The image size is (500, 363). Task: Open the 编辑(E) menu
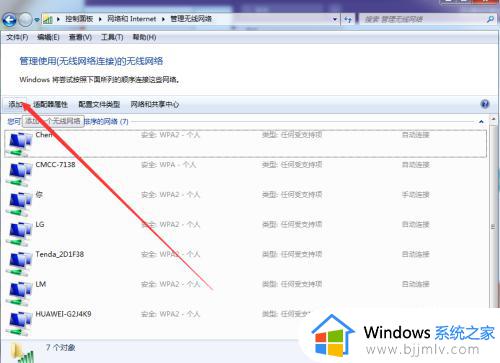click(48, 37)
